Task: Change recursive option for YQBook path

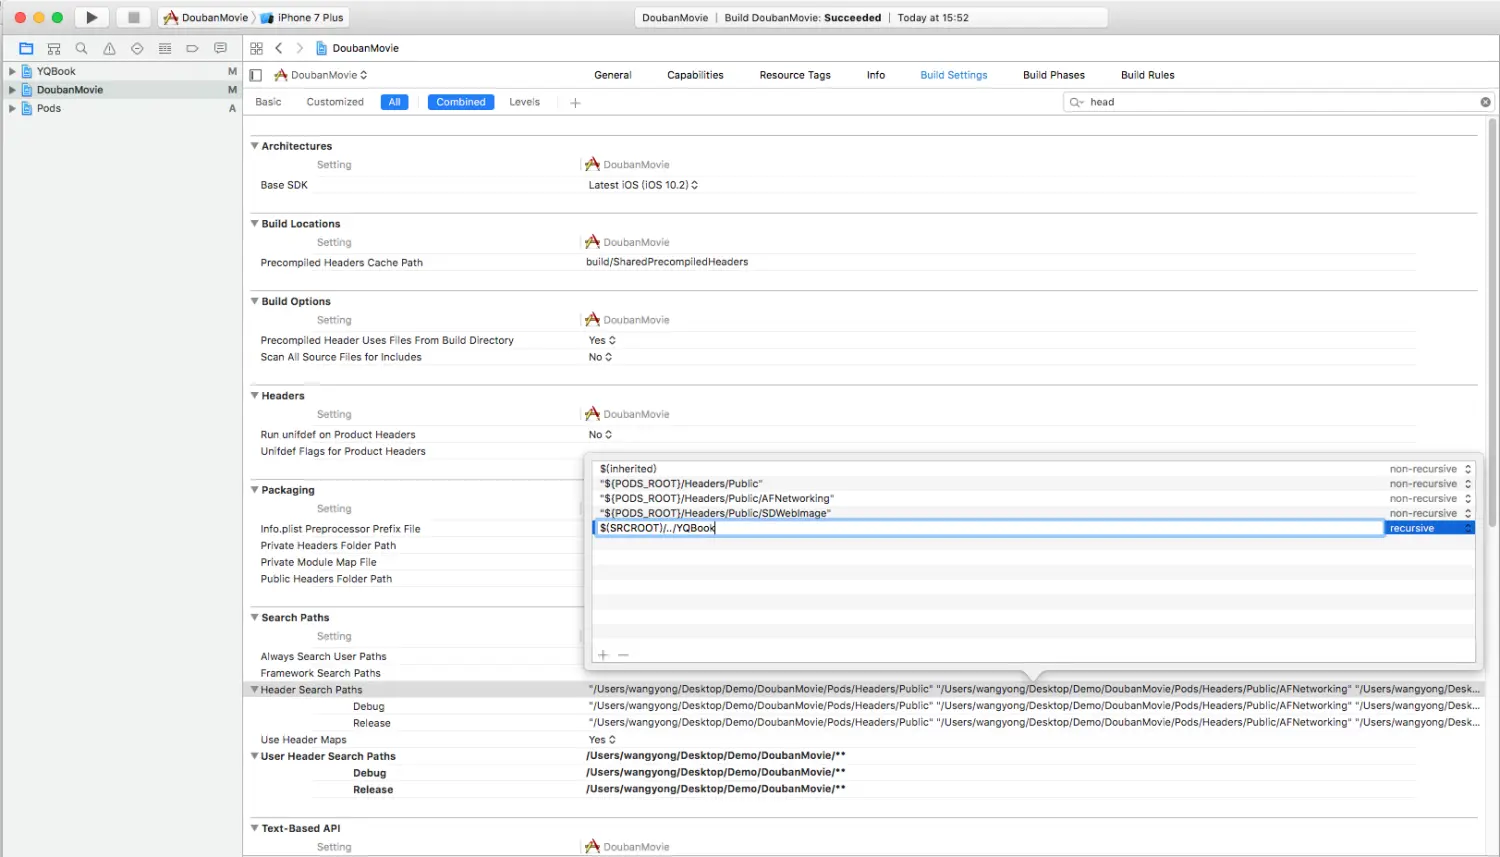Action: pos(1430,528)
